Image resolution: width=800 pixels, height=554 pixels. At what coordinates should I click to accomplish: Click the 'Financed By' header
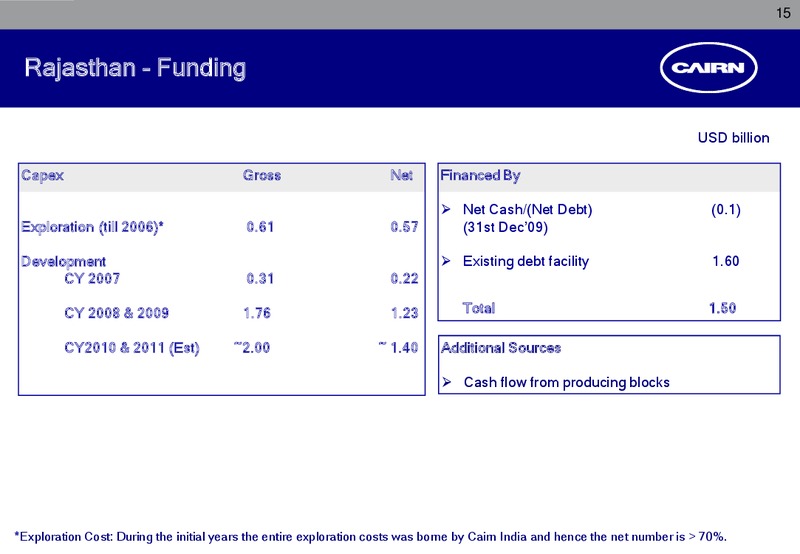480,175
